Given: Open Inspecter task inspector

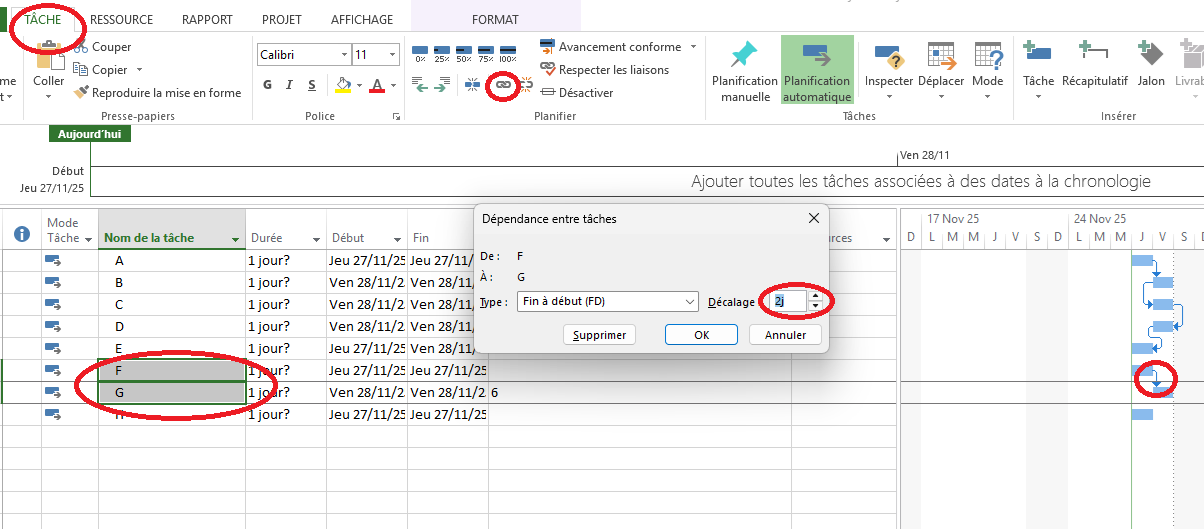Looking at the screenshot, I should [x=889, y=71].
